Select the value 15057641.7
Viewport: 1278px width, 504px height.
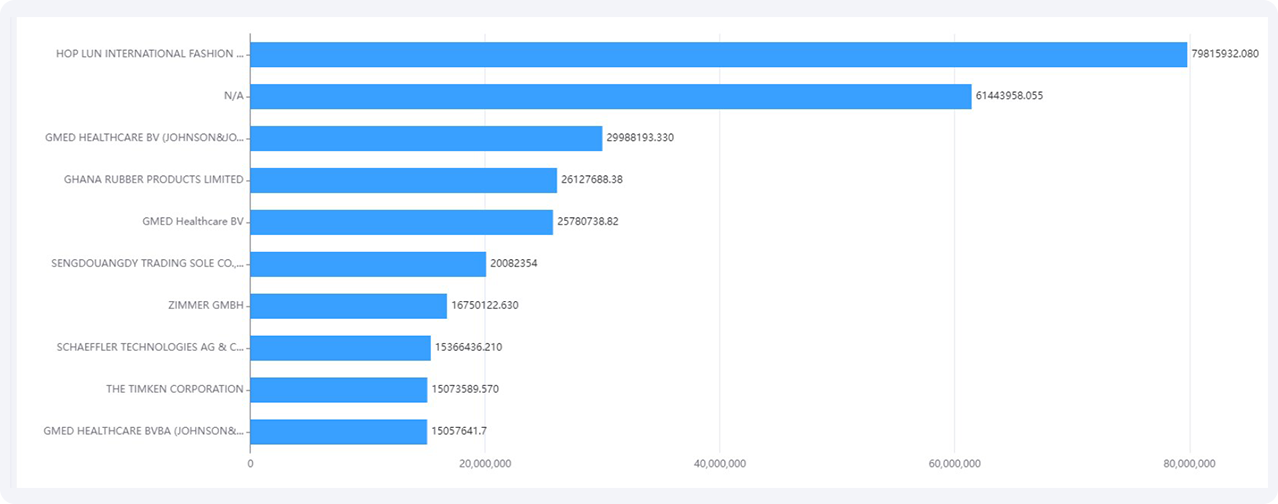click(459, 432)
